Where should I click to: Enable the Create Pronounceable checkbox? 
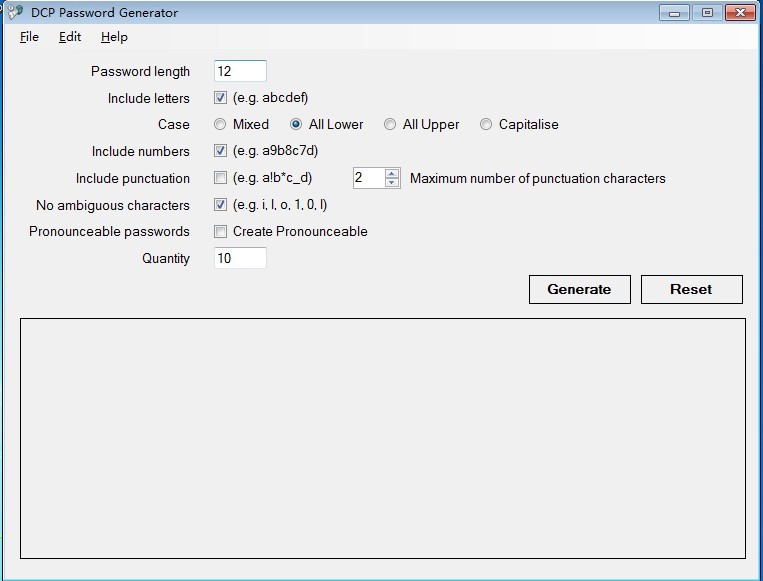point(221,231)
